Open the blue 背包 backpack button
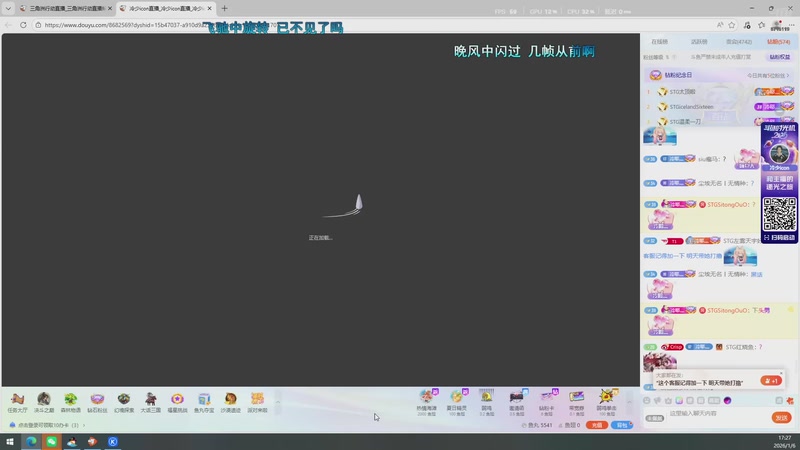The width and height of the screenshot is (800, 450). pyautogui.click(x=622, y=425)
